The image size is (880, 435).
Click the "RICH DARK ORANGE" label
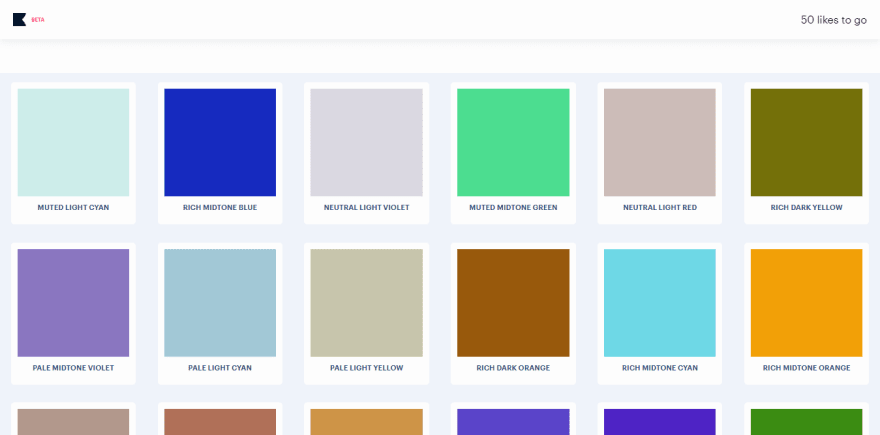pyautogui.click(x=513, y=368)
